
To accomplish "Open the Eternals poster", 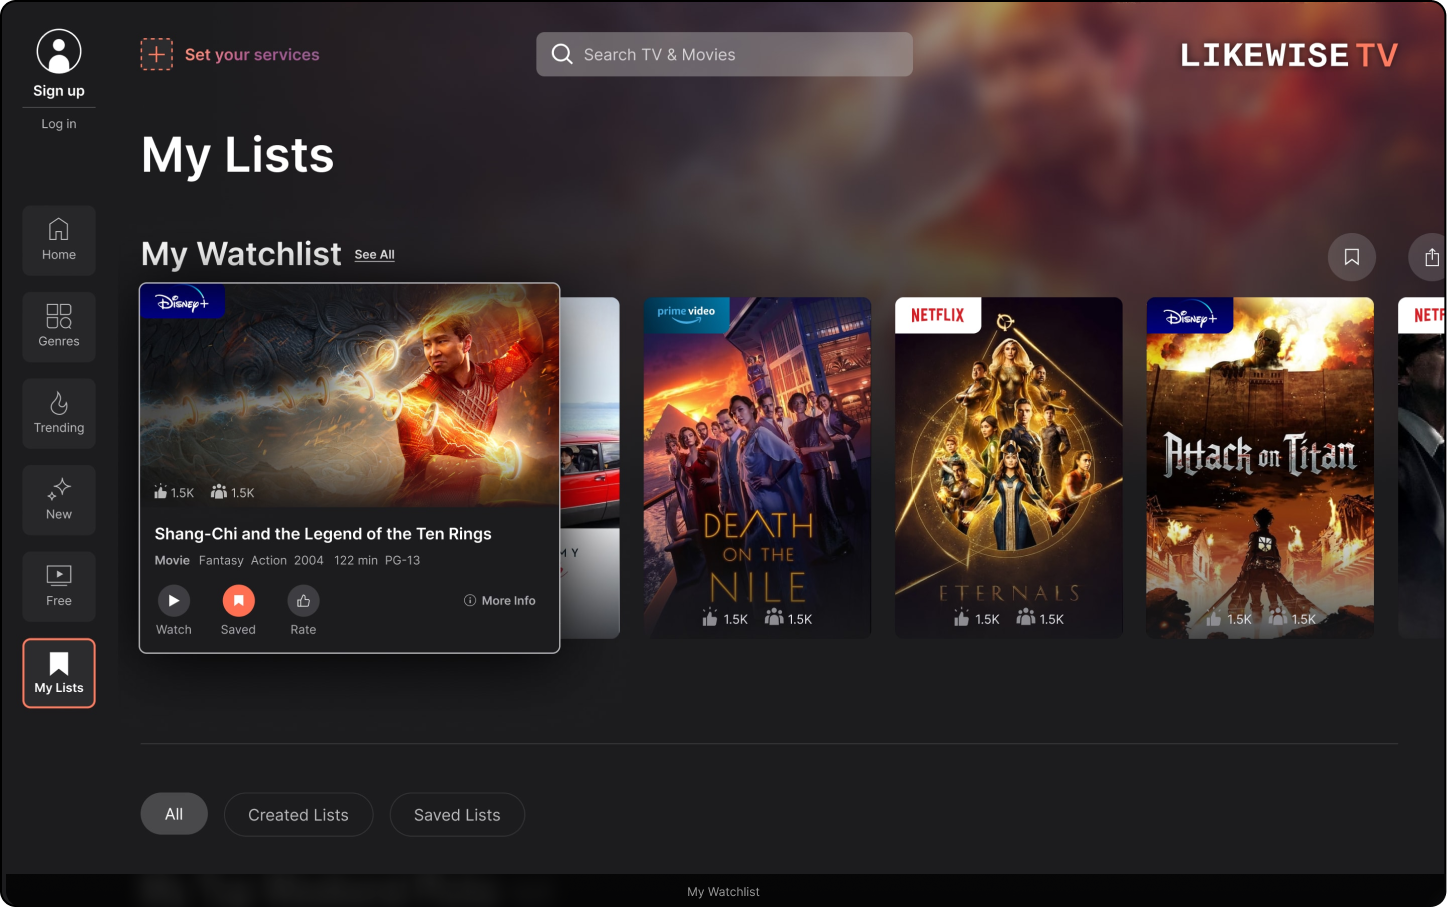I will [x=1009, y=467].
